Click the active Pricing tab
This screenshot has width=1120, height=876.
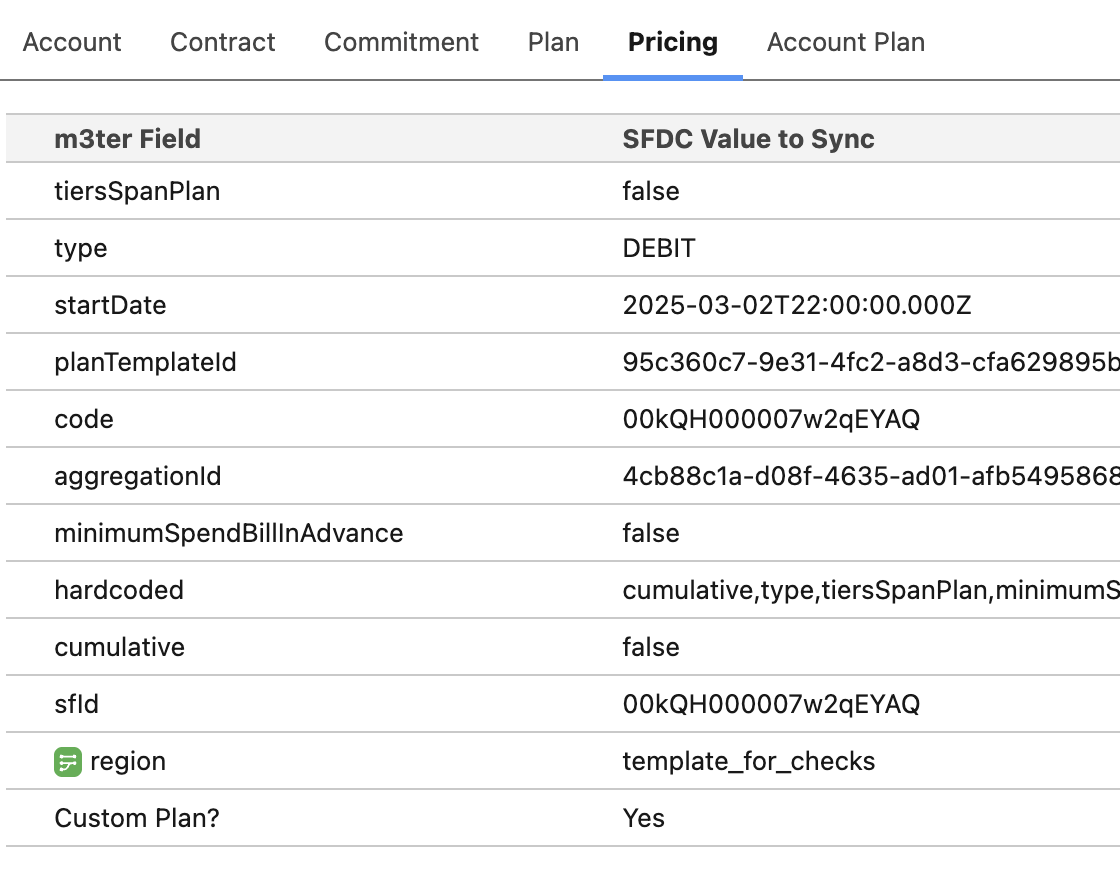(673, 43)
